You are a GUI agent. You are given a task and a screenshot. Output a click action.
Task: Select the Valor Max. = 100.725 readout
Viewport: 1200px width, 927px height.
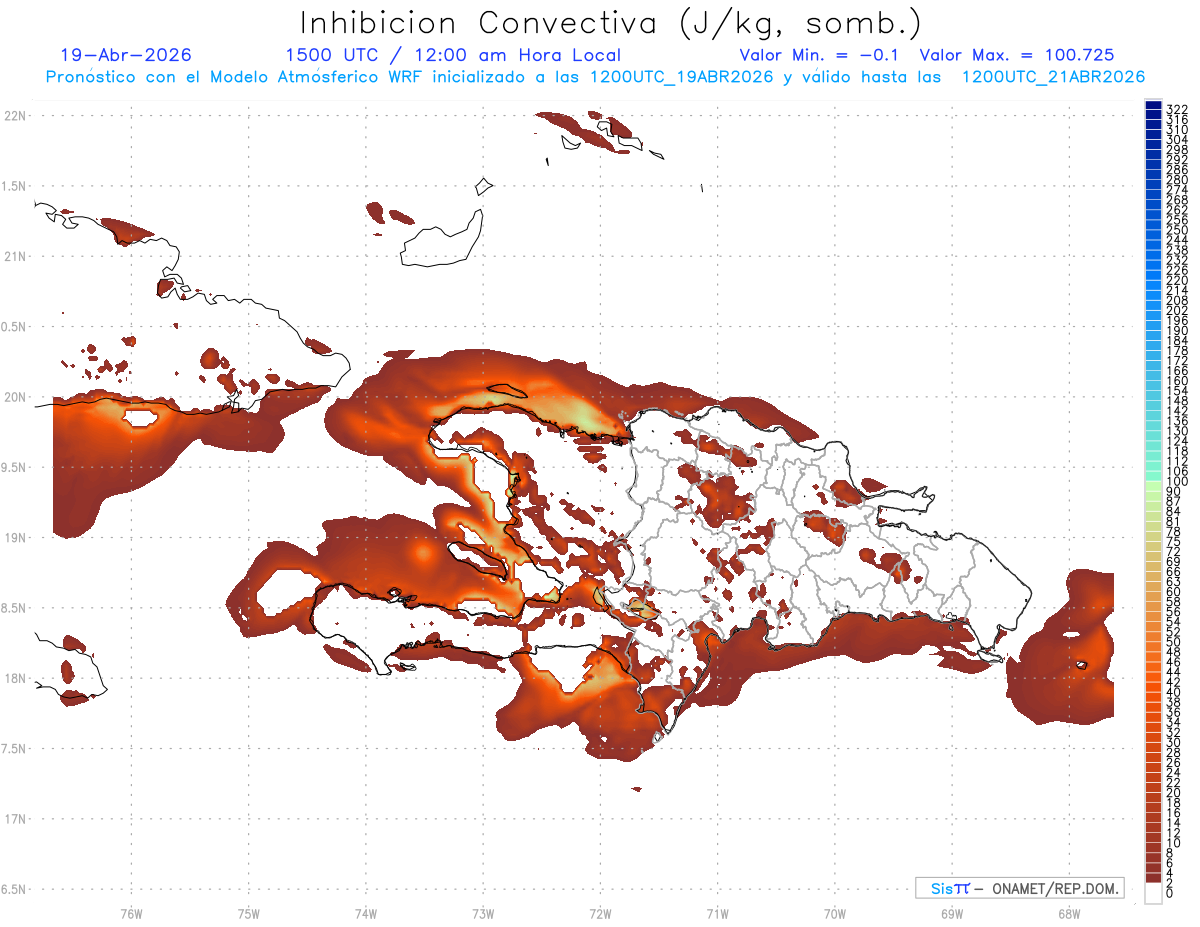1017,55
